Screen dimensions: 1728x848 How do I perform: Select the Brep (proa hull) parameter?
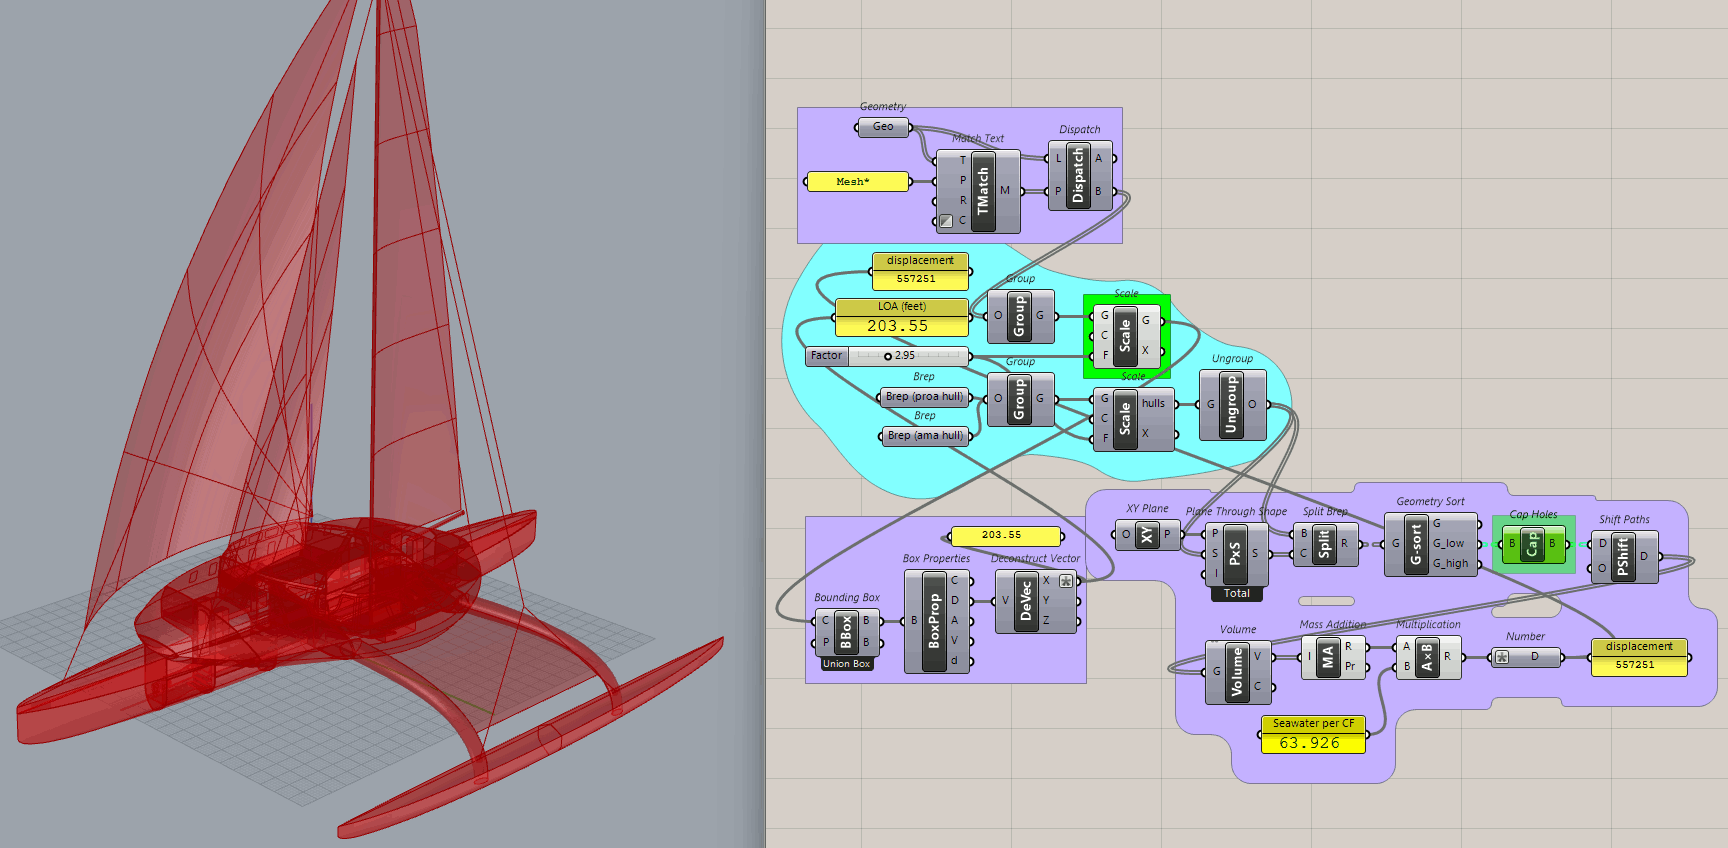(925, 397)
